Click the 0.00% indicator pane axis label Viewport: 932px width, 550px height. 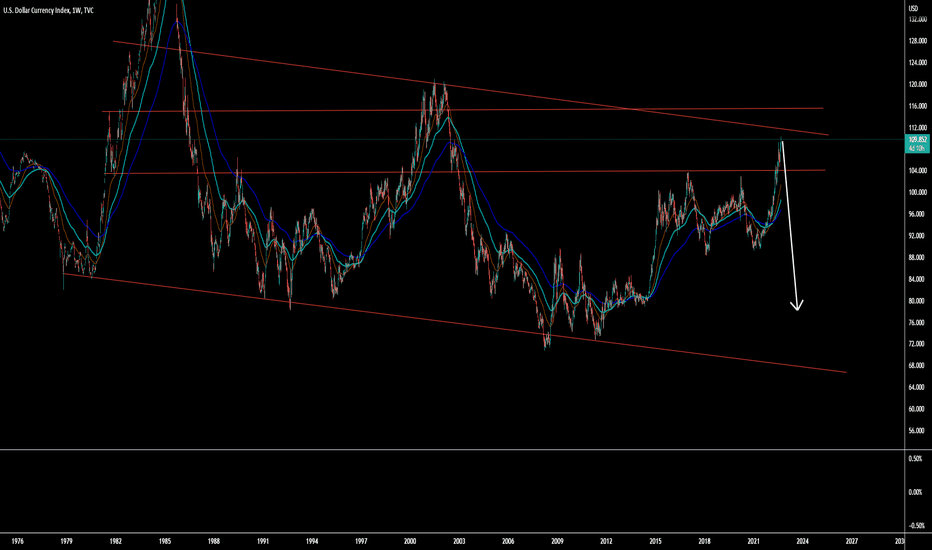pos(915,492)
